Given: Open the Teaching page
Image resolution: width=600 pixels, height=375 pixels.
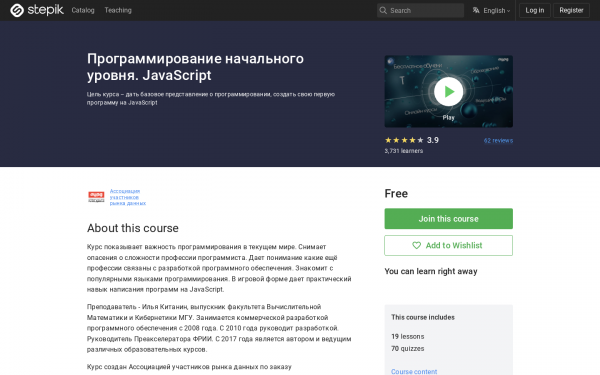Looking at the screenshot, I should coord(118,10).
